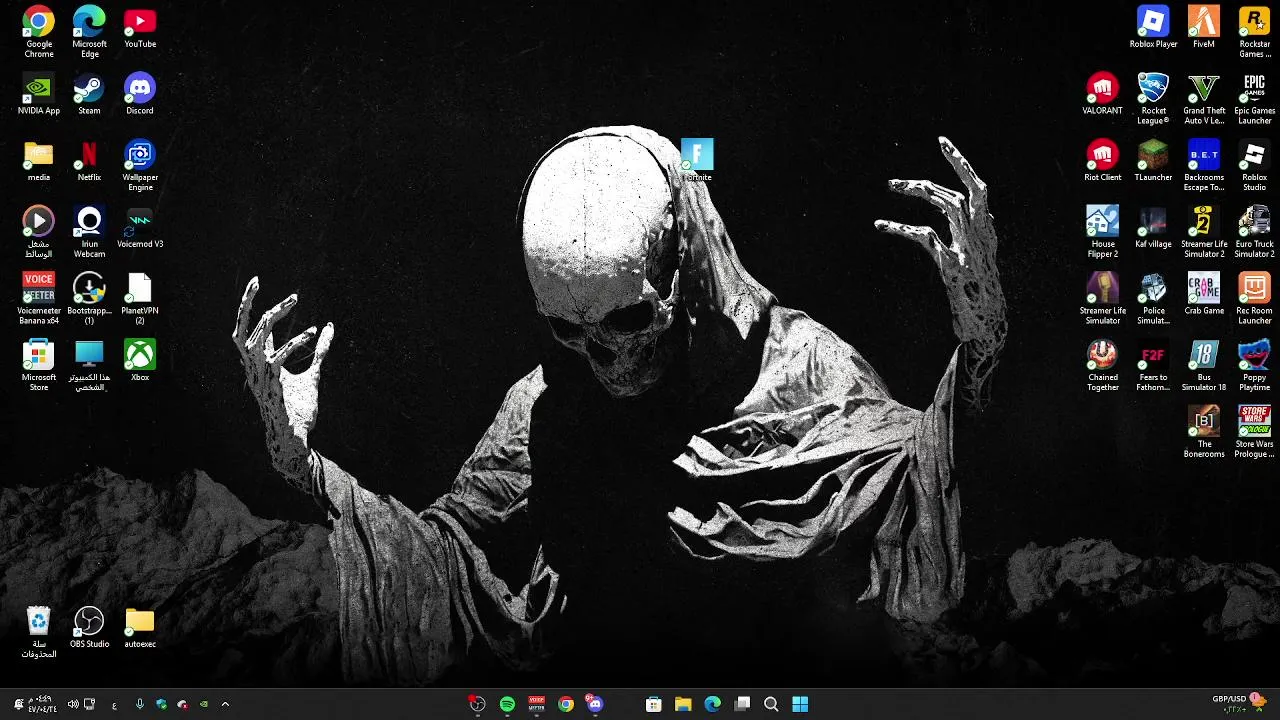Open taskbar Search magnifier
1280x720 pixels.
click(x=771, y=704)
